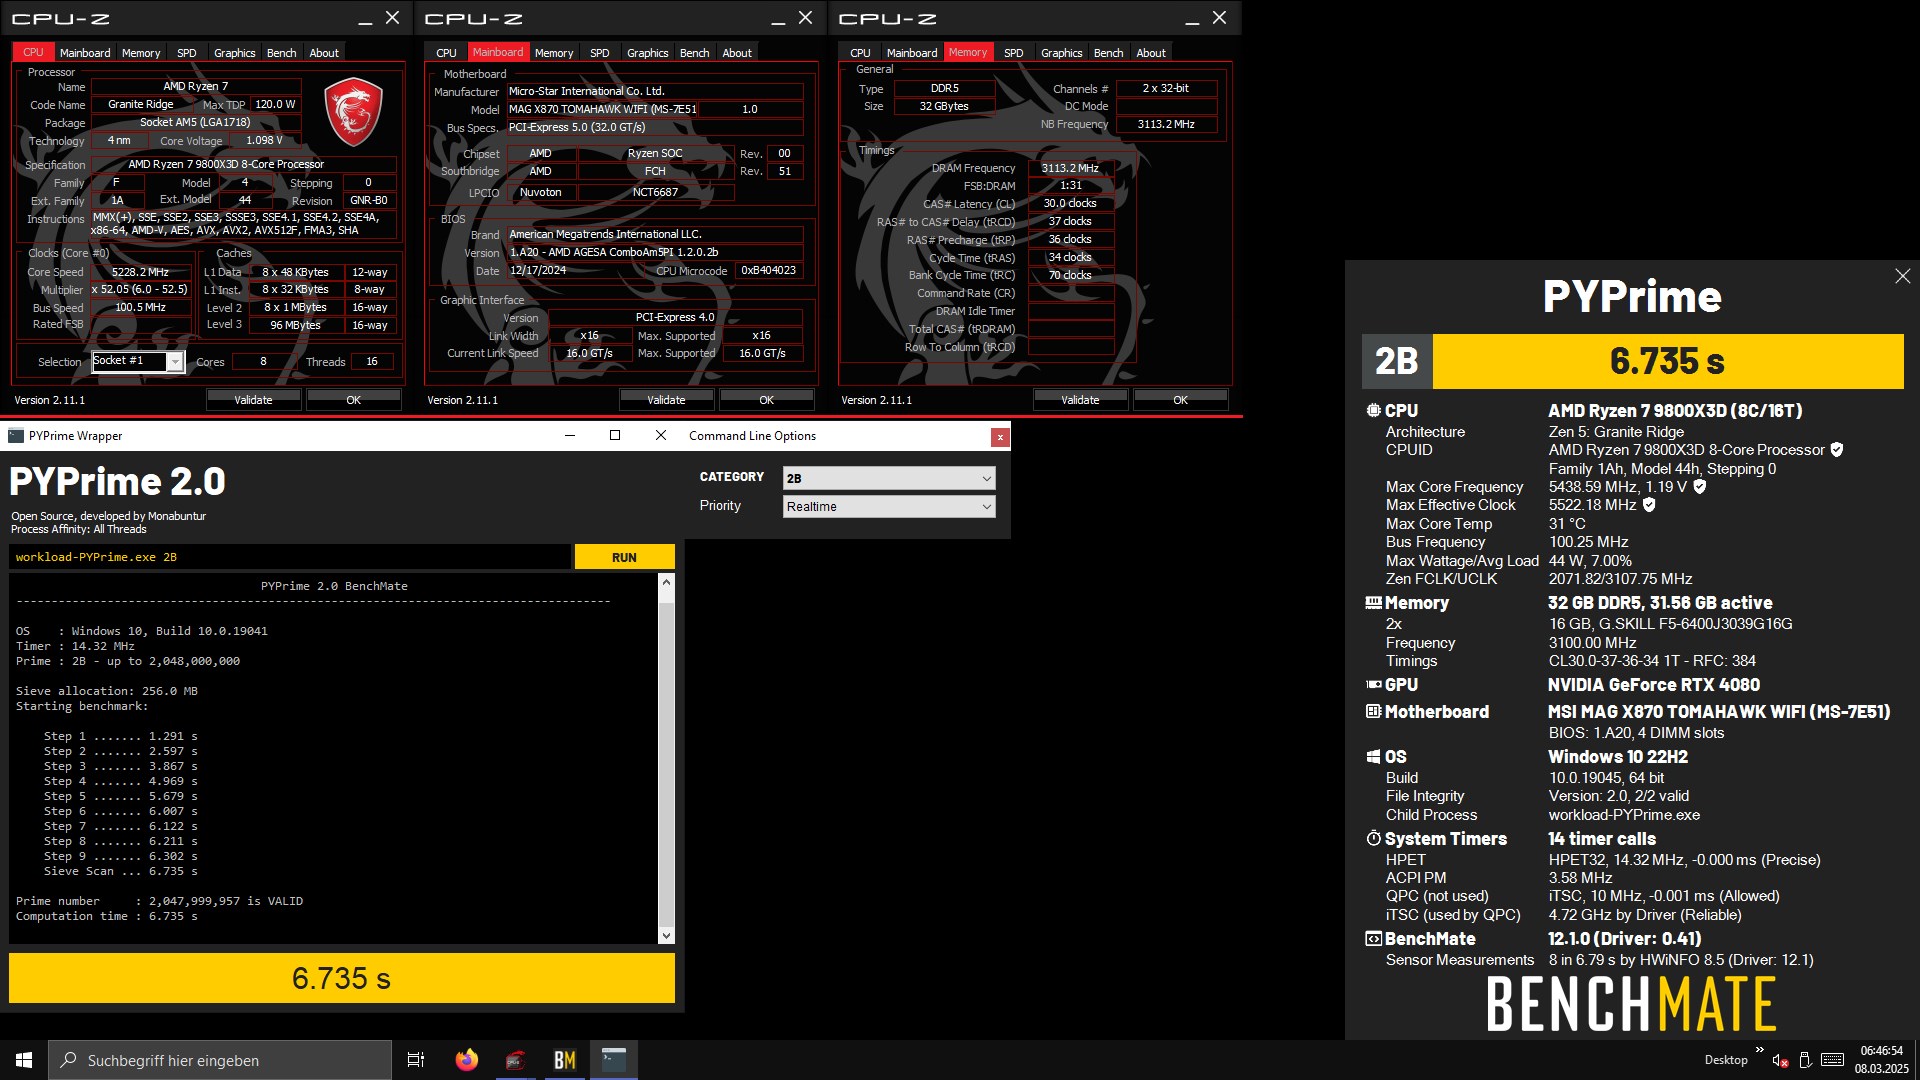Click the BenchMate section icon
The image size is (1920, 1080).
point(1373,939)
